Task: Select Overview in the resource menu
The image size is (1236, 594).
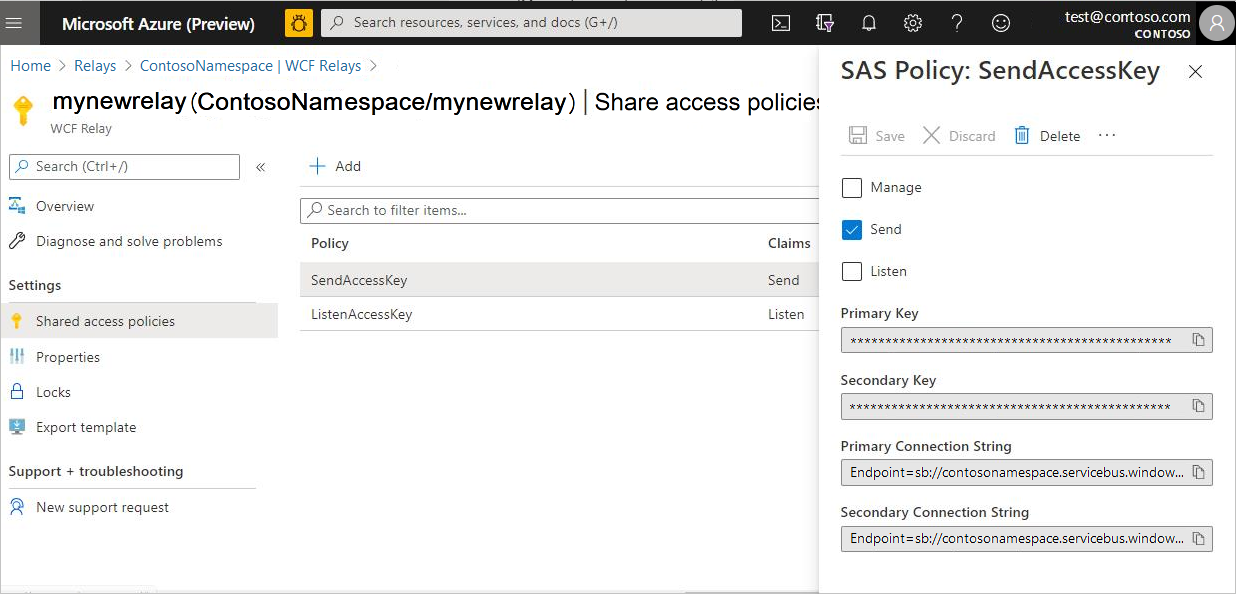Action: [x=67, y=206]
